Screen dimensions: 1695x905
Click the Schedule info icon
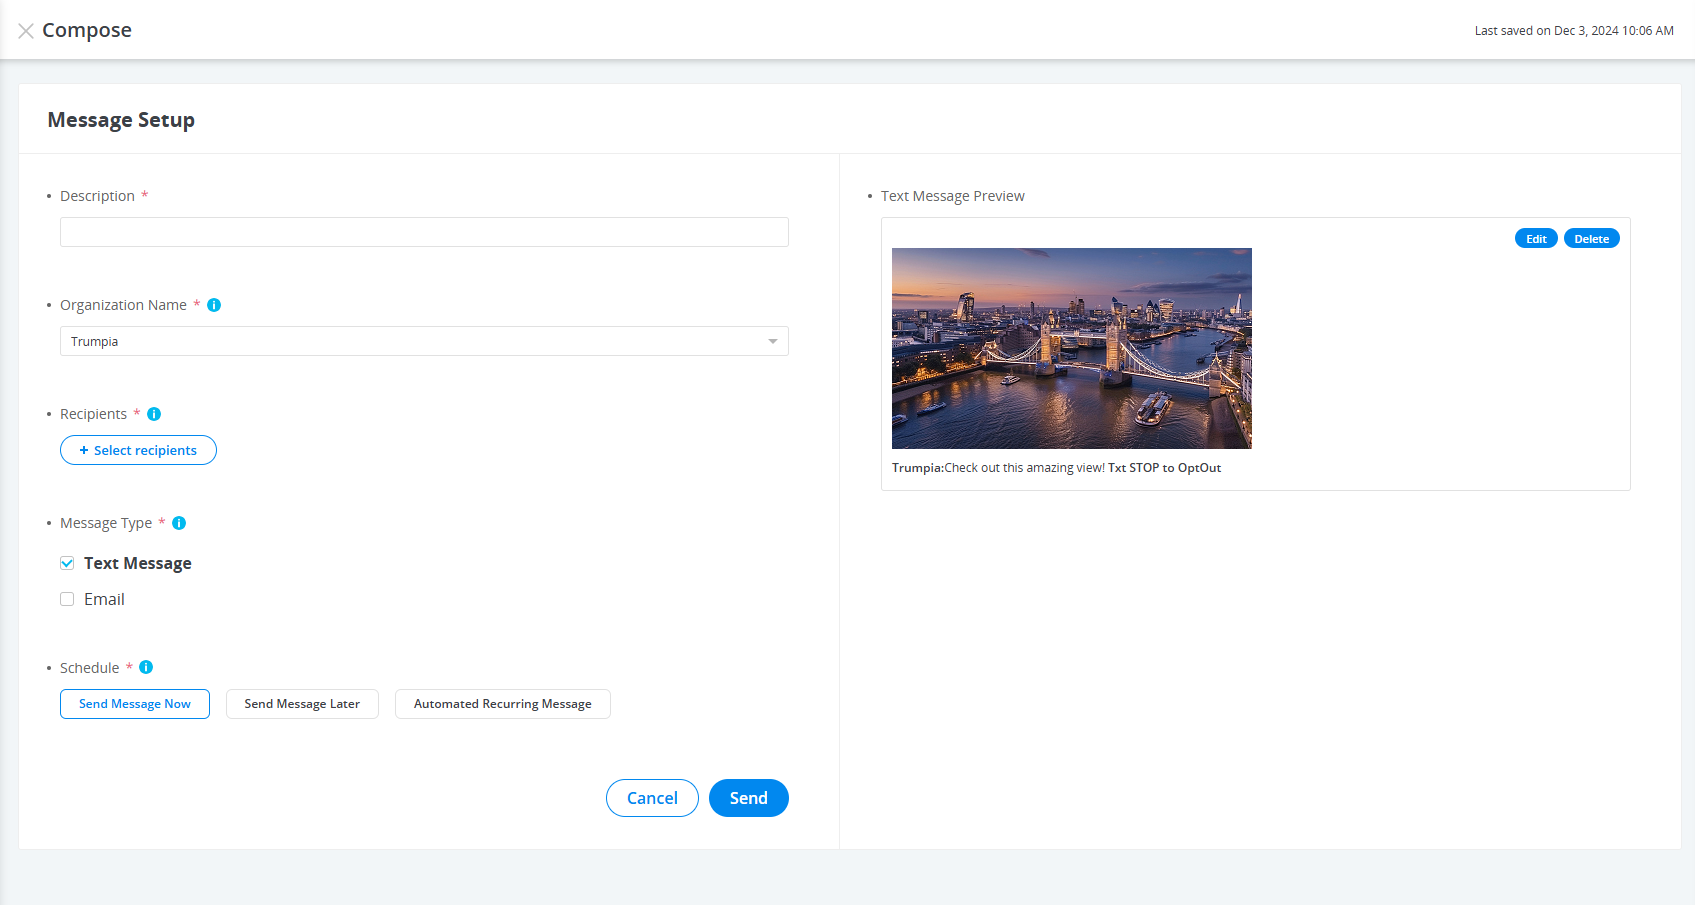click(x=146, y=667)
